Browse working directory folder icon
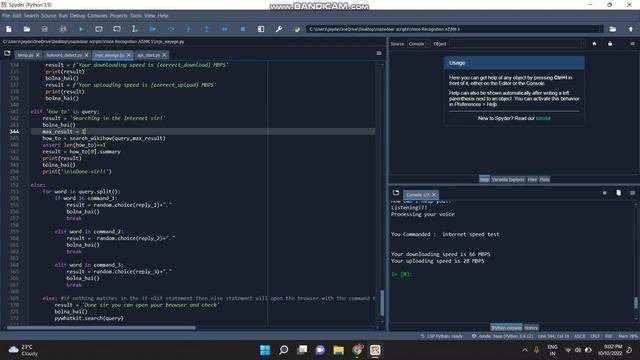640x360 pixels. click(613, 29)
